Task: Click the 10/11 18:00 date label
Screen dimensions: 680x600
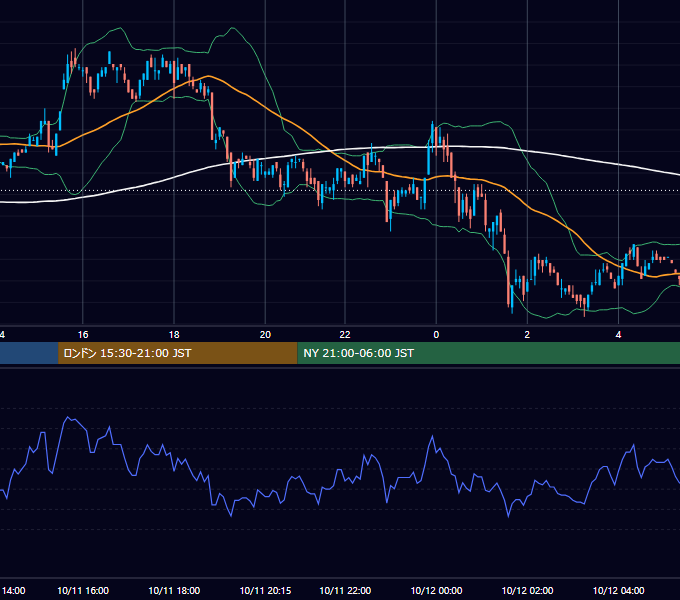Action: coord(174,590)
